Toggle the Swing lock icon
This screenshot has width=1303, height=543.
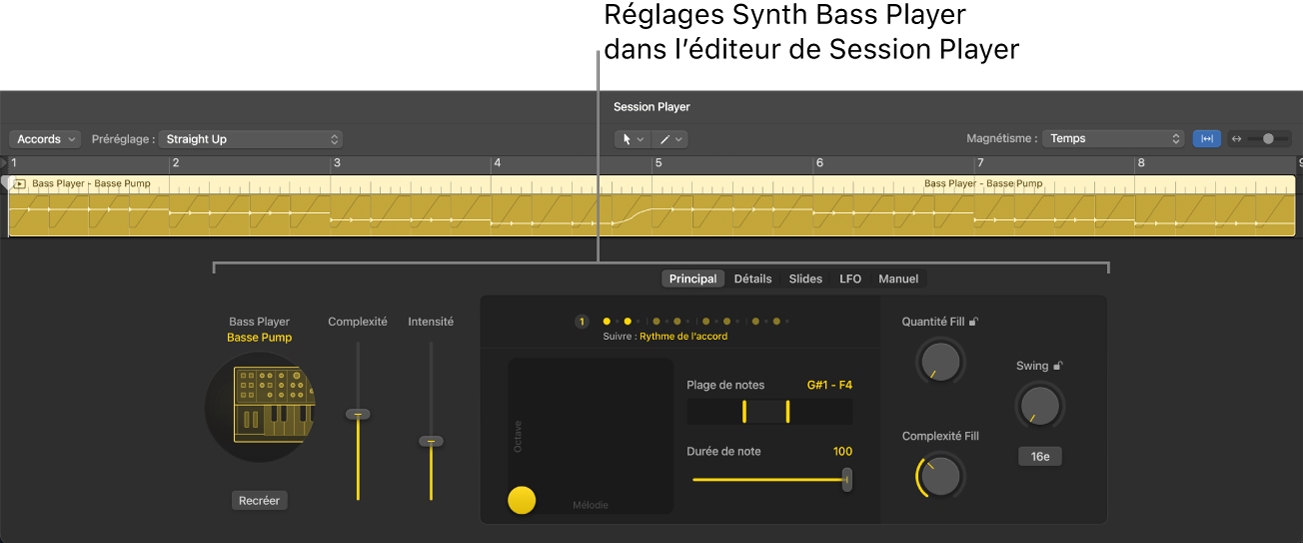1058,366
